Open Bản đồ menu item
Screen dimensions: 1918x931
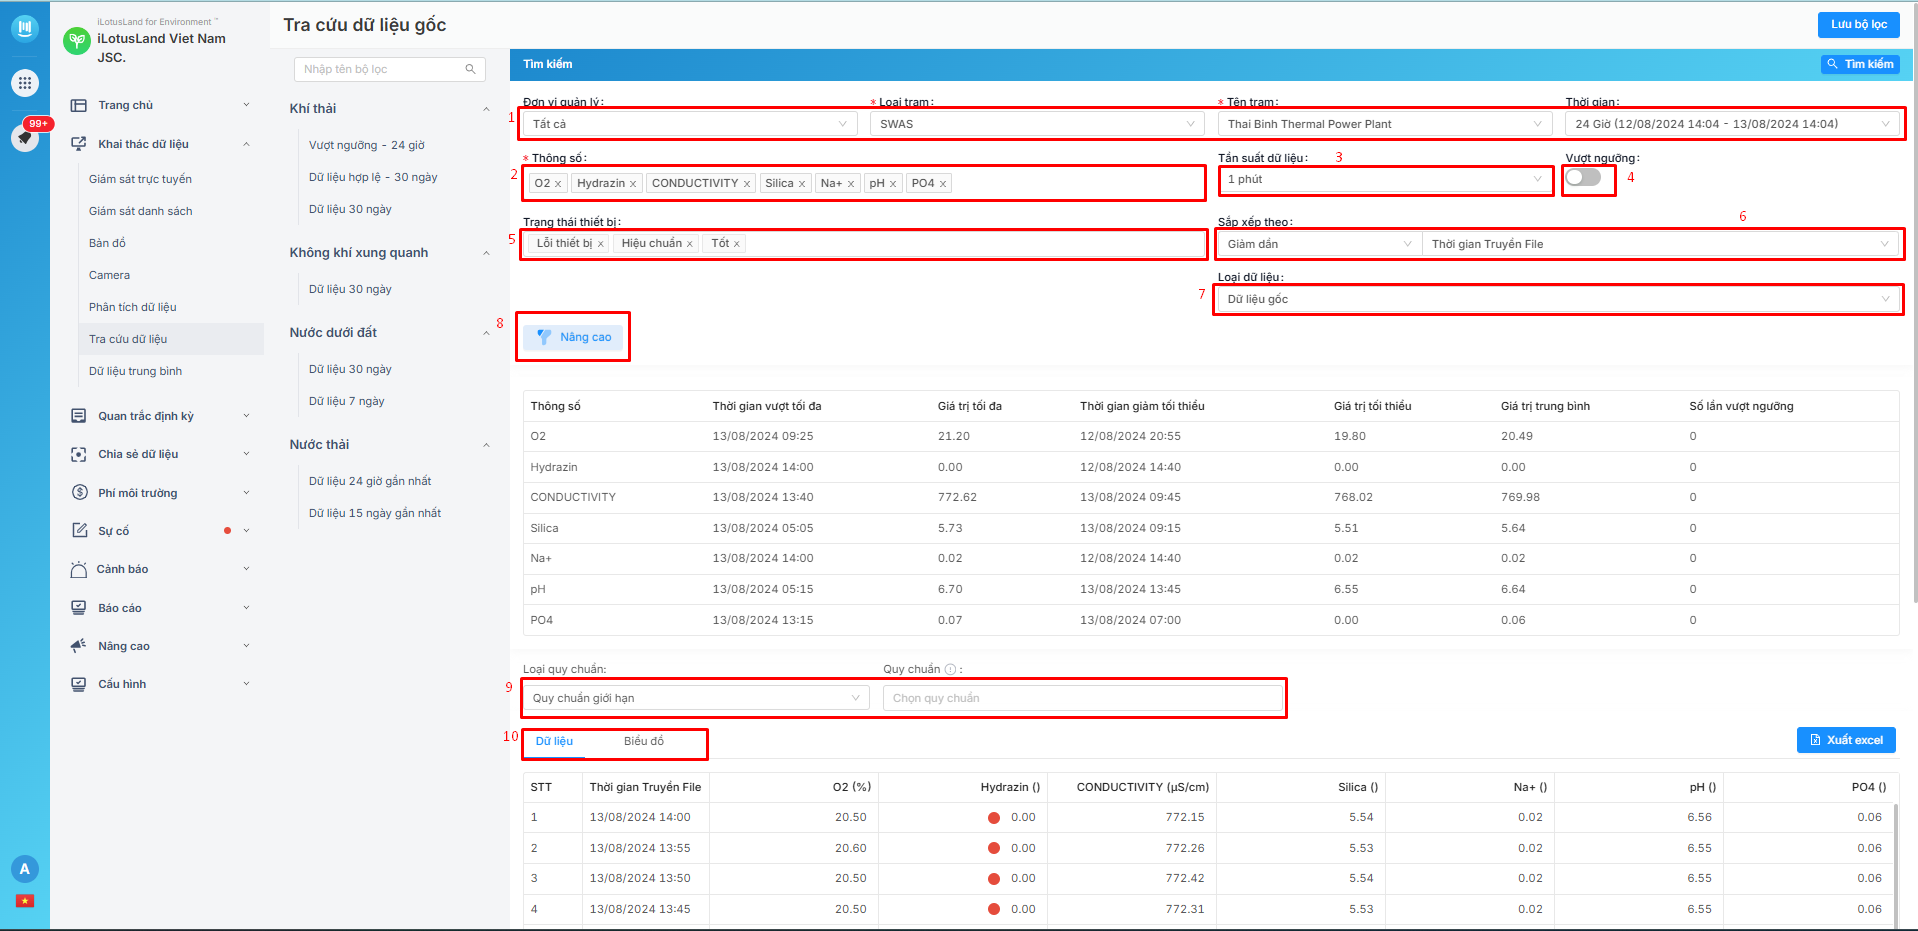coord(107,243)
